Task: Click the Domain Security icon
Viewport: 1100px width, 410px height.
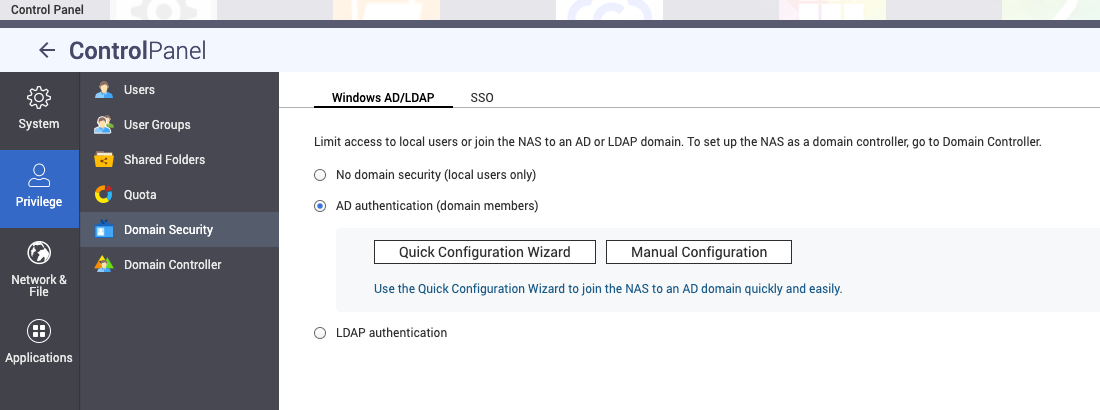Action: [104, 230]
